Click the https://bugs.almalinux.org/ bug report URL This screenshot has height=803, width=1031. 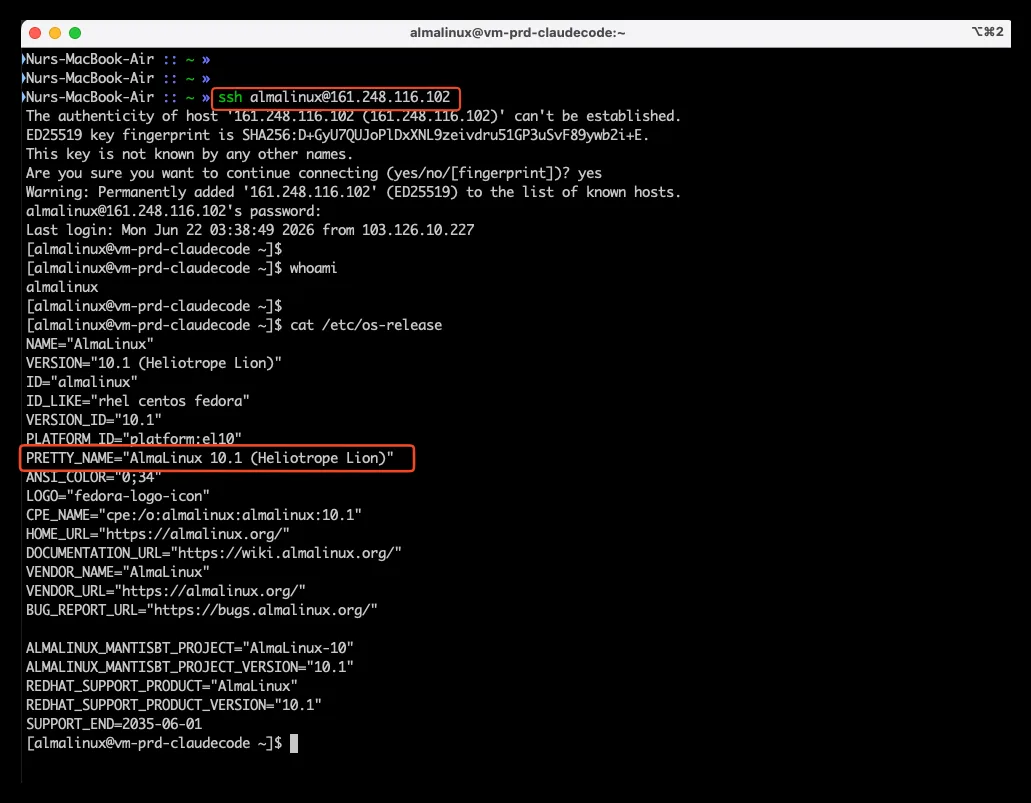(262, 610)
